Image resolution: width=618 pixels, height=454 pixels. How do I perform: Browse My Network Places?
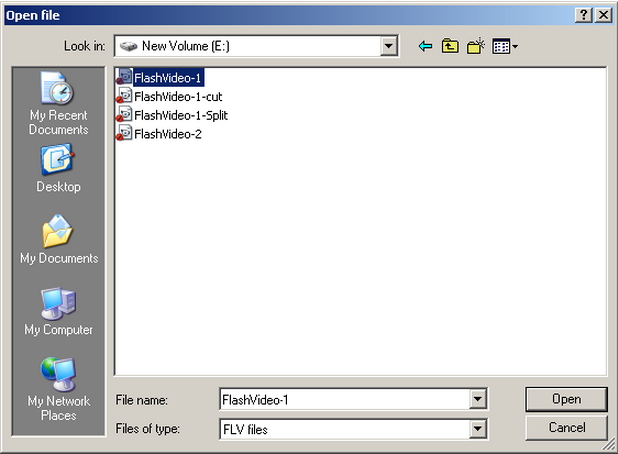tap(58, 388)
